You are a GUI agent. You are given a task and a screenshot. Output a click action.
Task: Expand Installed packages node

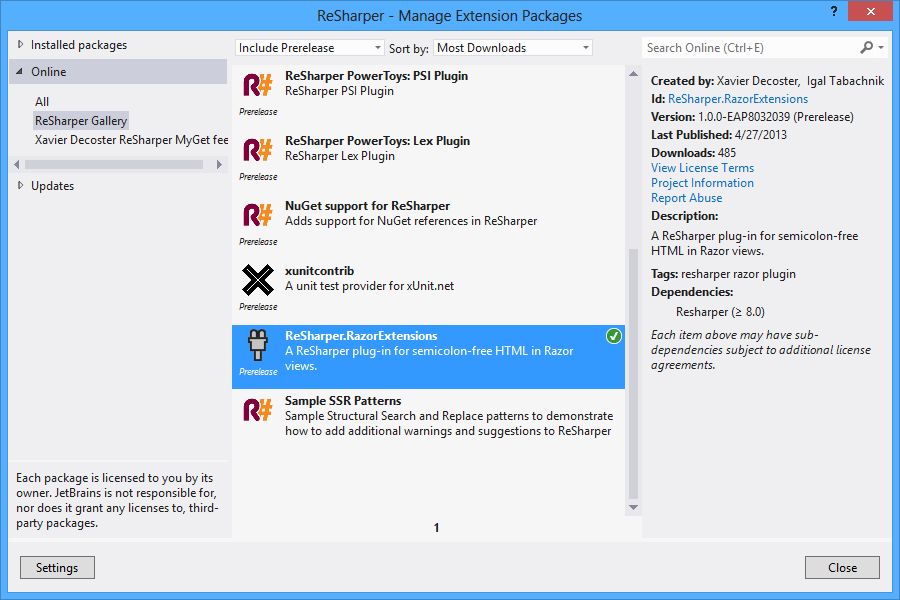20,44
